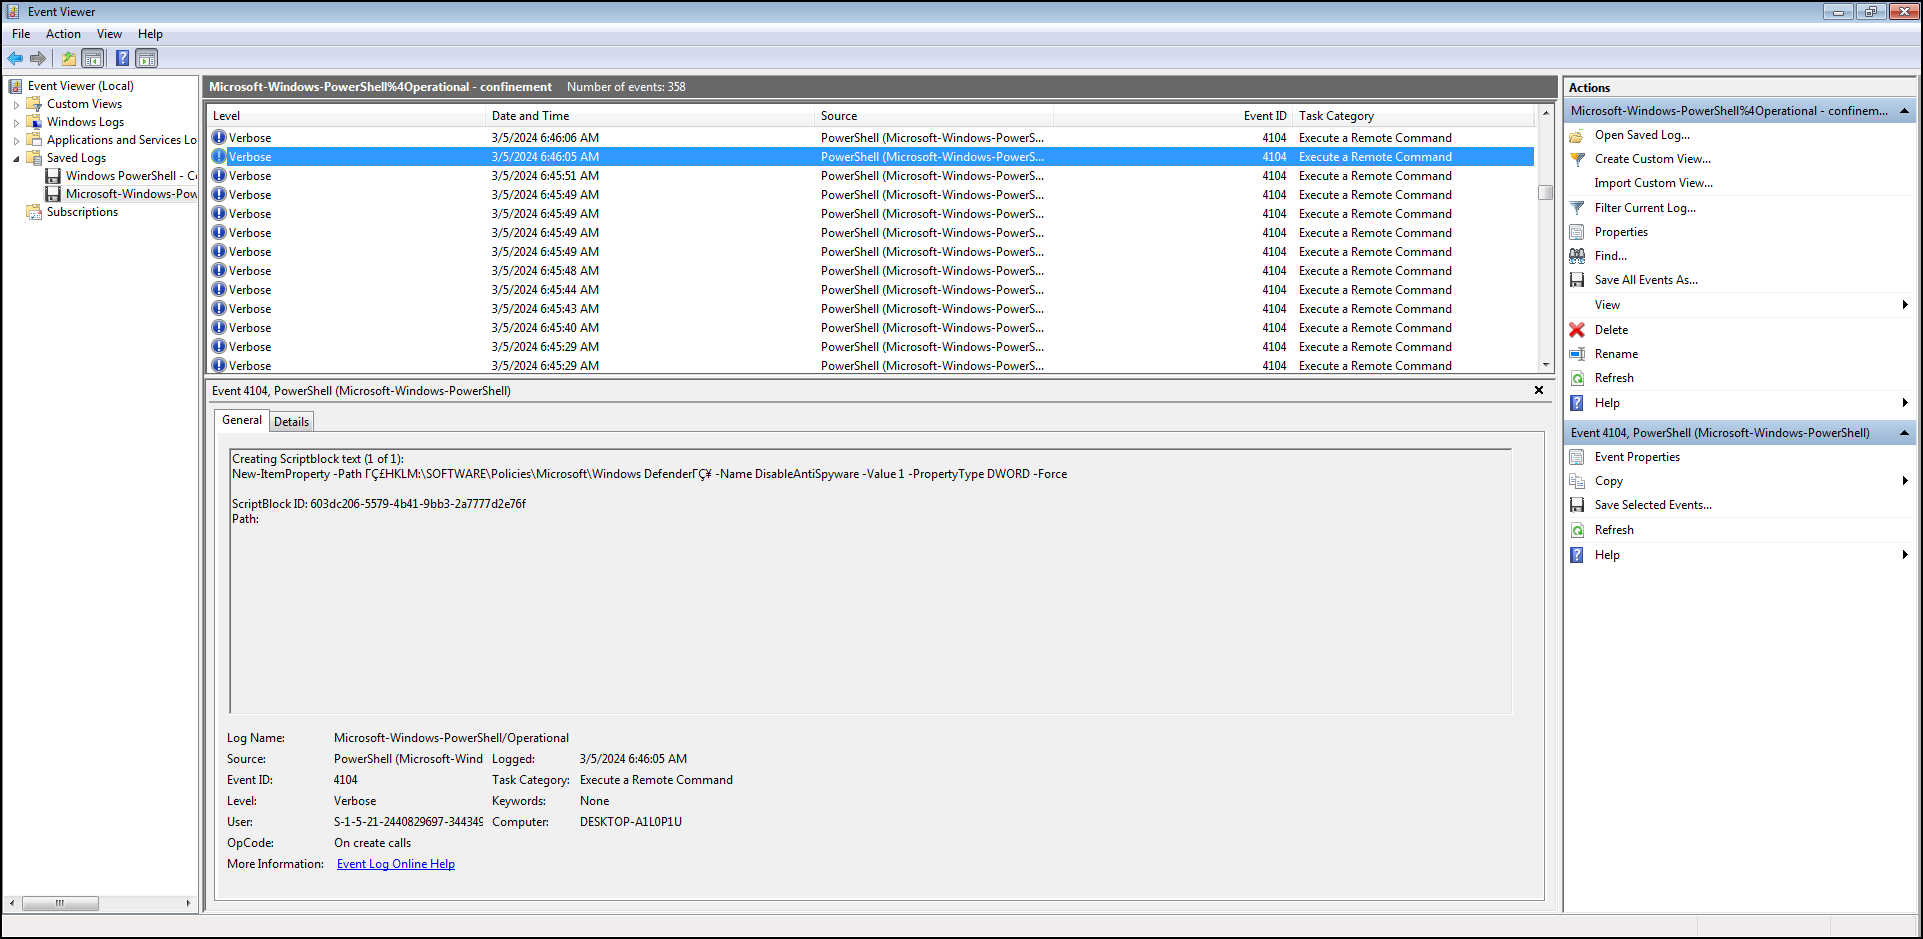Viewport: 1923px width, 939px height.
Task: Open the Action menu
Action: (63, 34)
